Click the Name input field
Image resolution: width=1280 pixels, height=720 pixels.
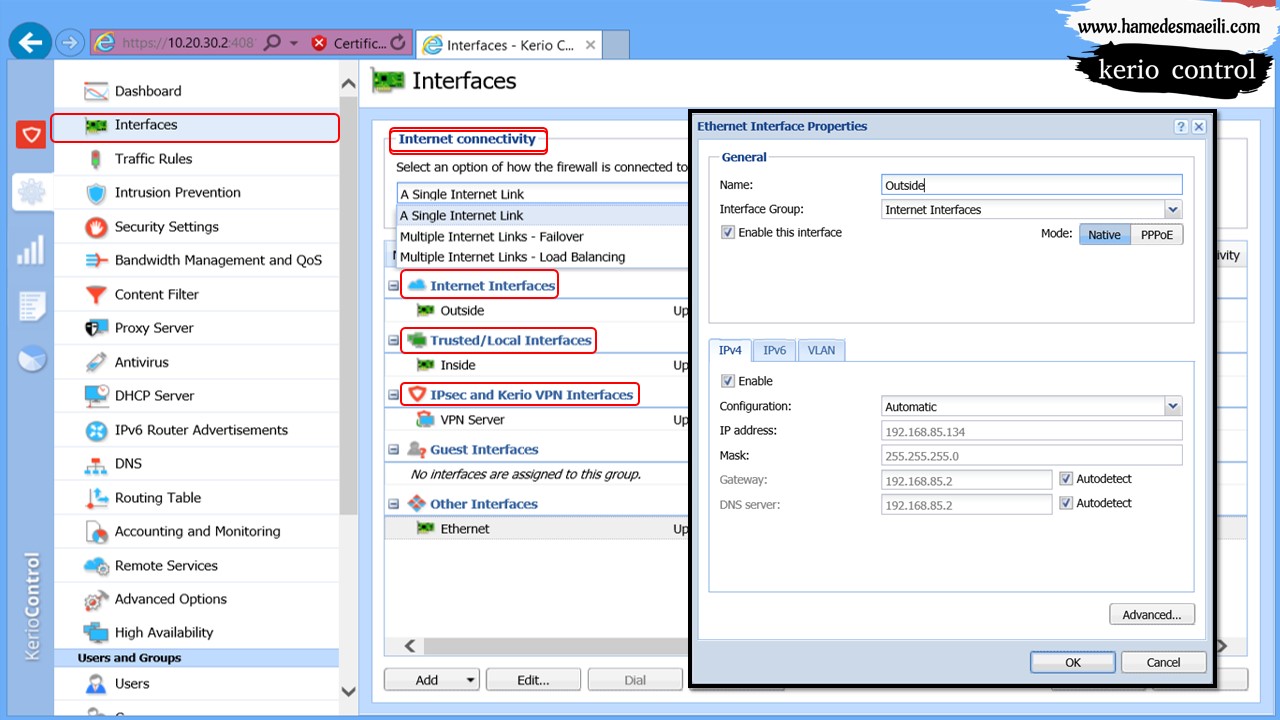point(1032,185)
